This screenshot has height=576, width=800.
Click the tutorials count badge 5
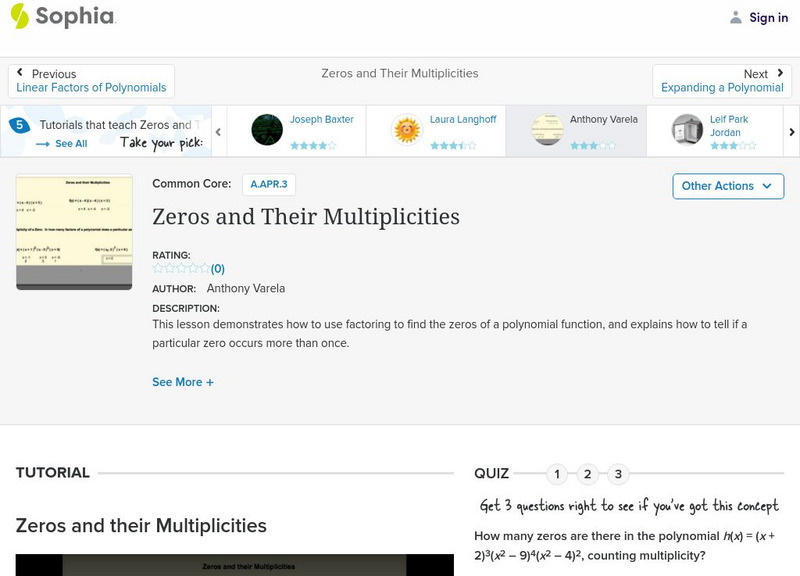pyautogui.click(x=18, y=125)
